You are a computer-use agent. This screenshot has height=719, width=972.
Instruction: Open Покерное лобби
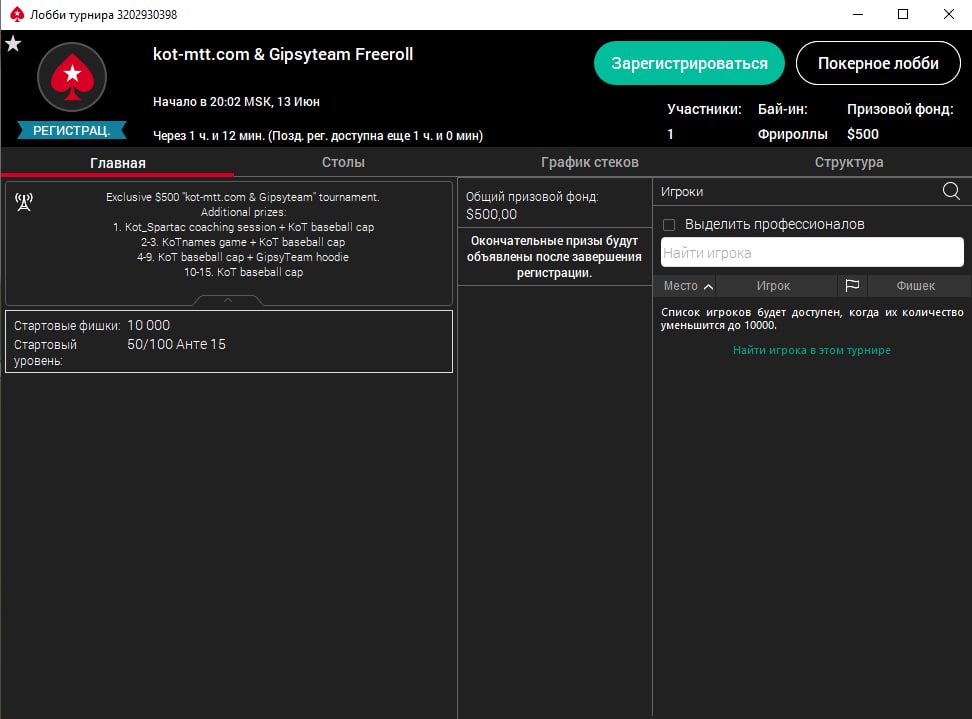coord(878,63)
